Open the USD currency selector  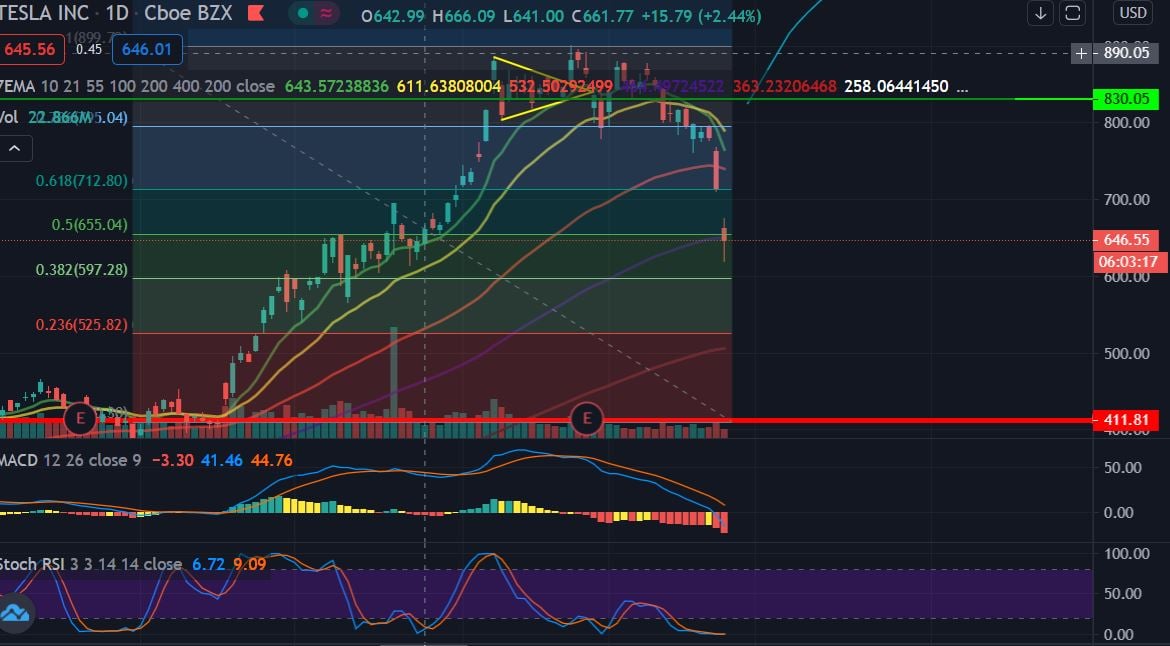1133,13
